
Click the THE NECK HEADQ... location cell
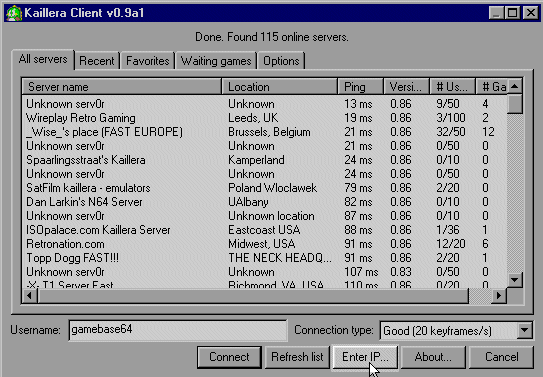point(280,258)
